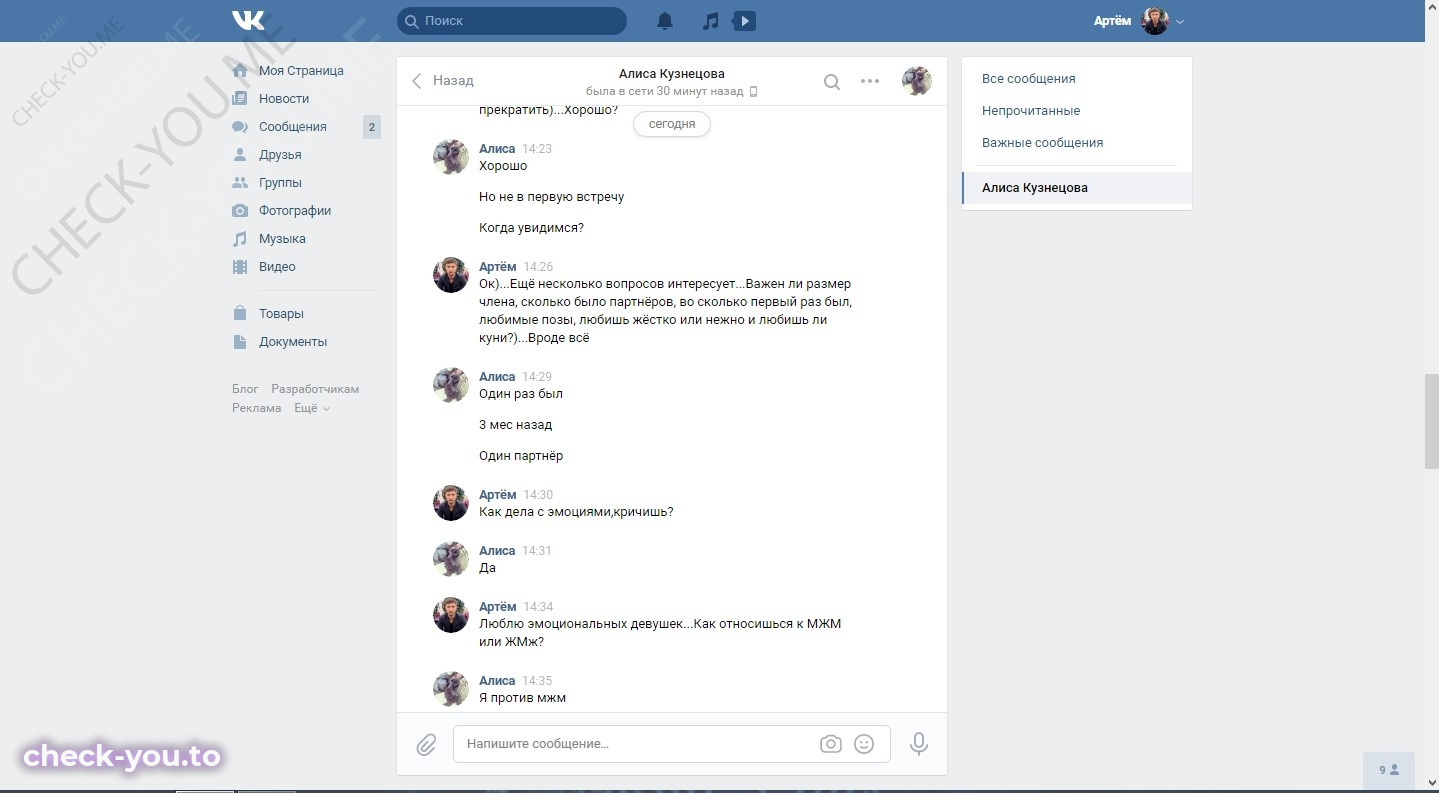Click the message text Один партнёр
Image resolution: width=1439 pixels, height=793 pixels.
tap(521, 456)
